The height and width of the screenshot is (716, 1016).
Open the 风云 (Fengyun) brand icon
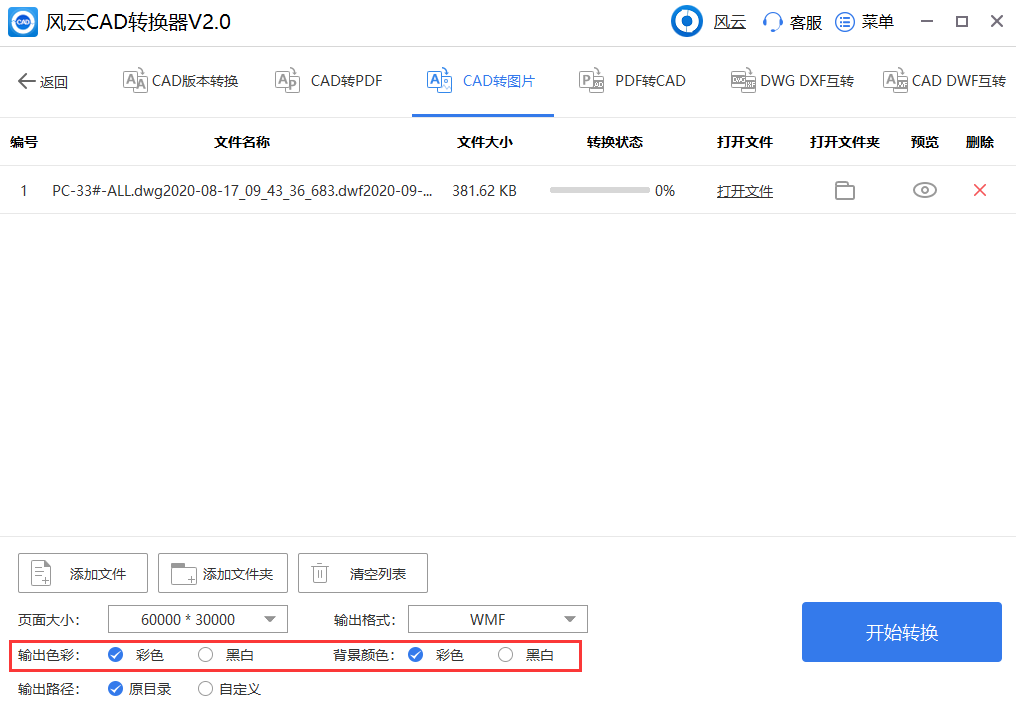point(687,21)
